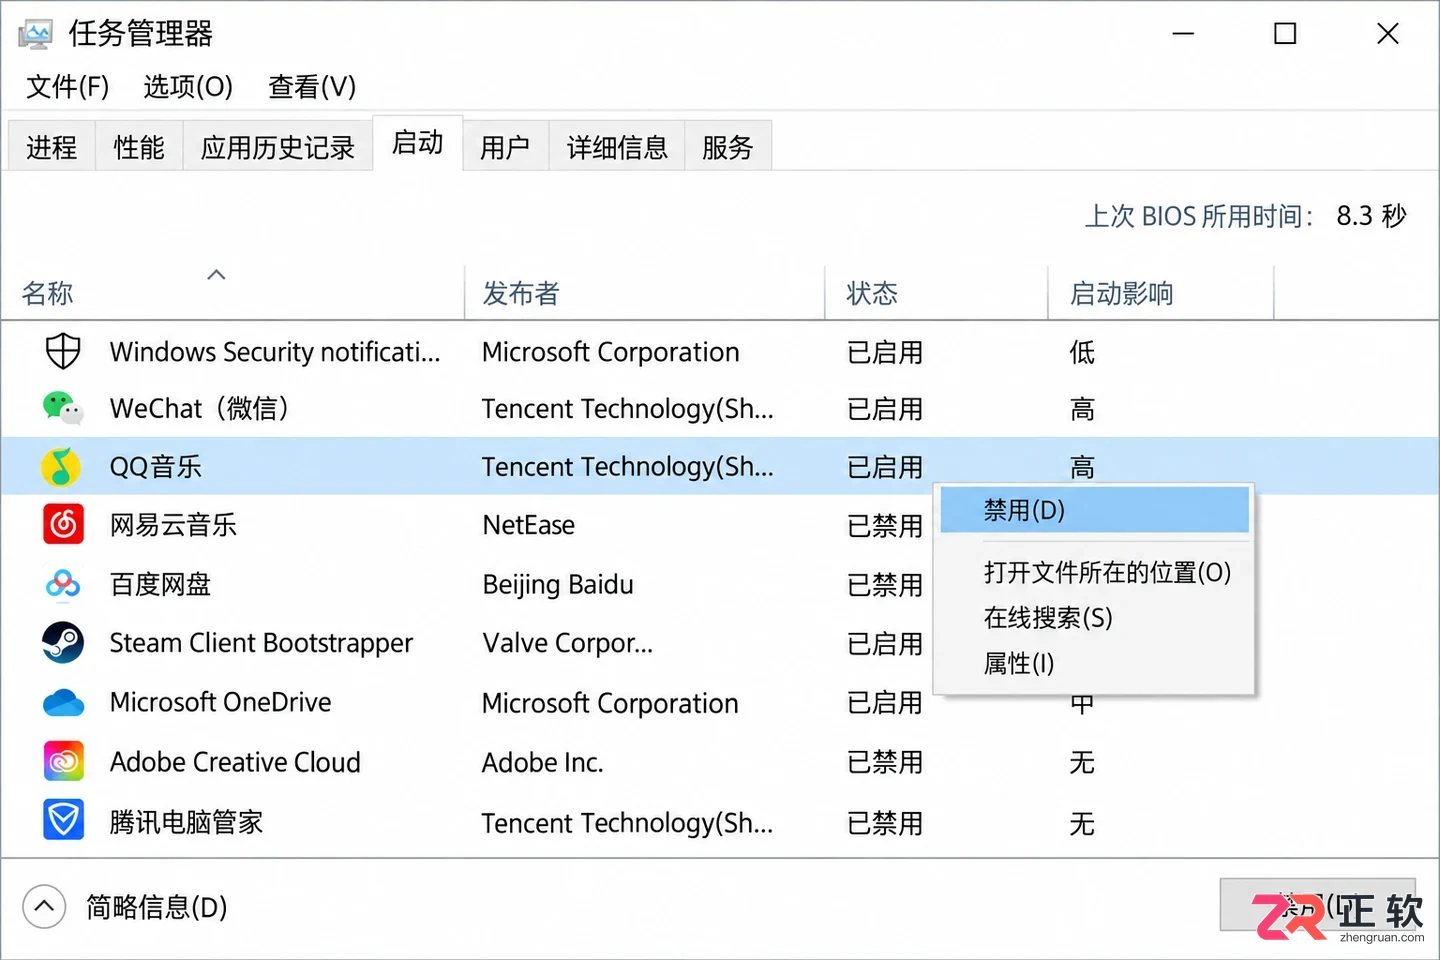
Task: Click the WeChat startup icon
Action: tap(63, 408)
